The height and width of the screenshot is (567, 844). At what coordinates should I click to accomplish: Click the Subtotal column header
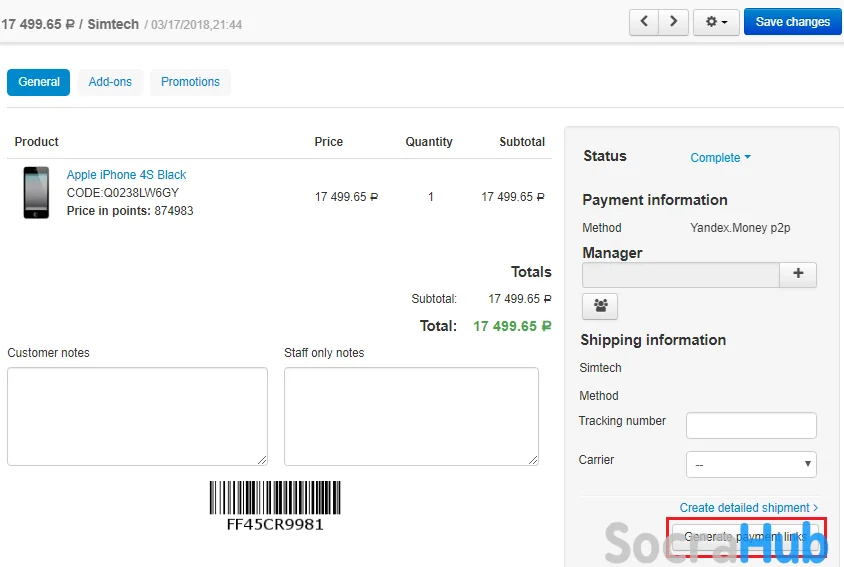point(522,142)
